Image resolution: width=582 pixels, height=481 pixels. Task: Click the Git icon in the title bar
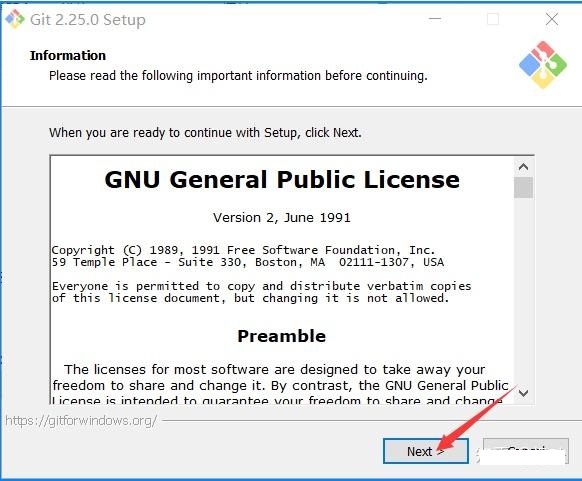pyautogui.click(x=15, y=19)
